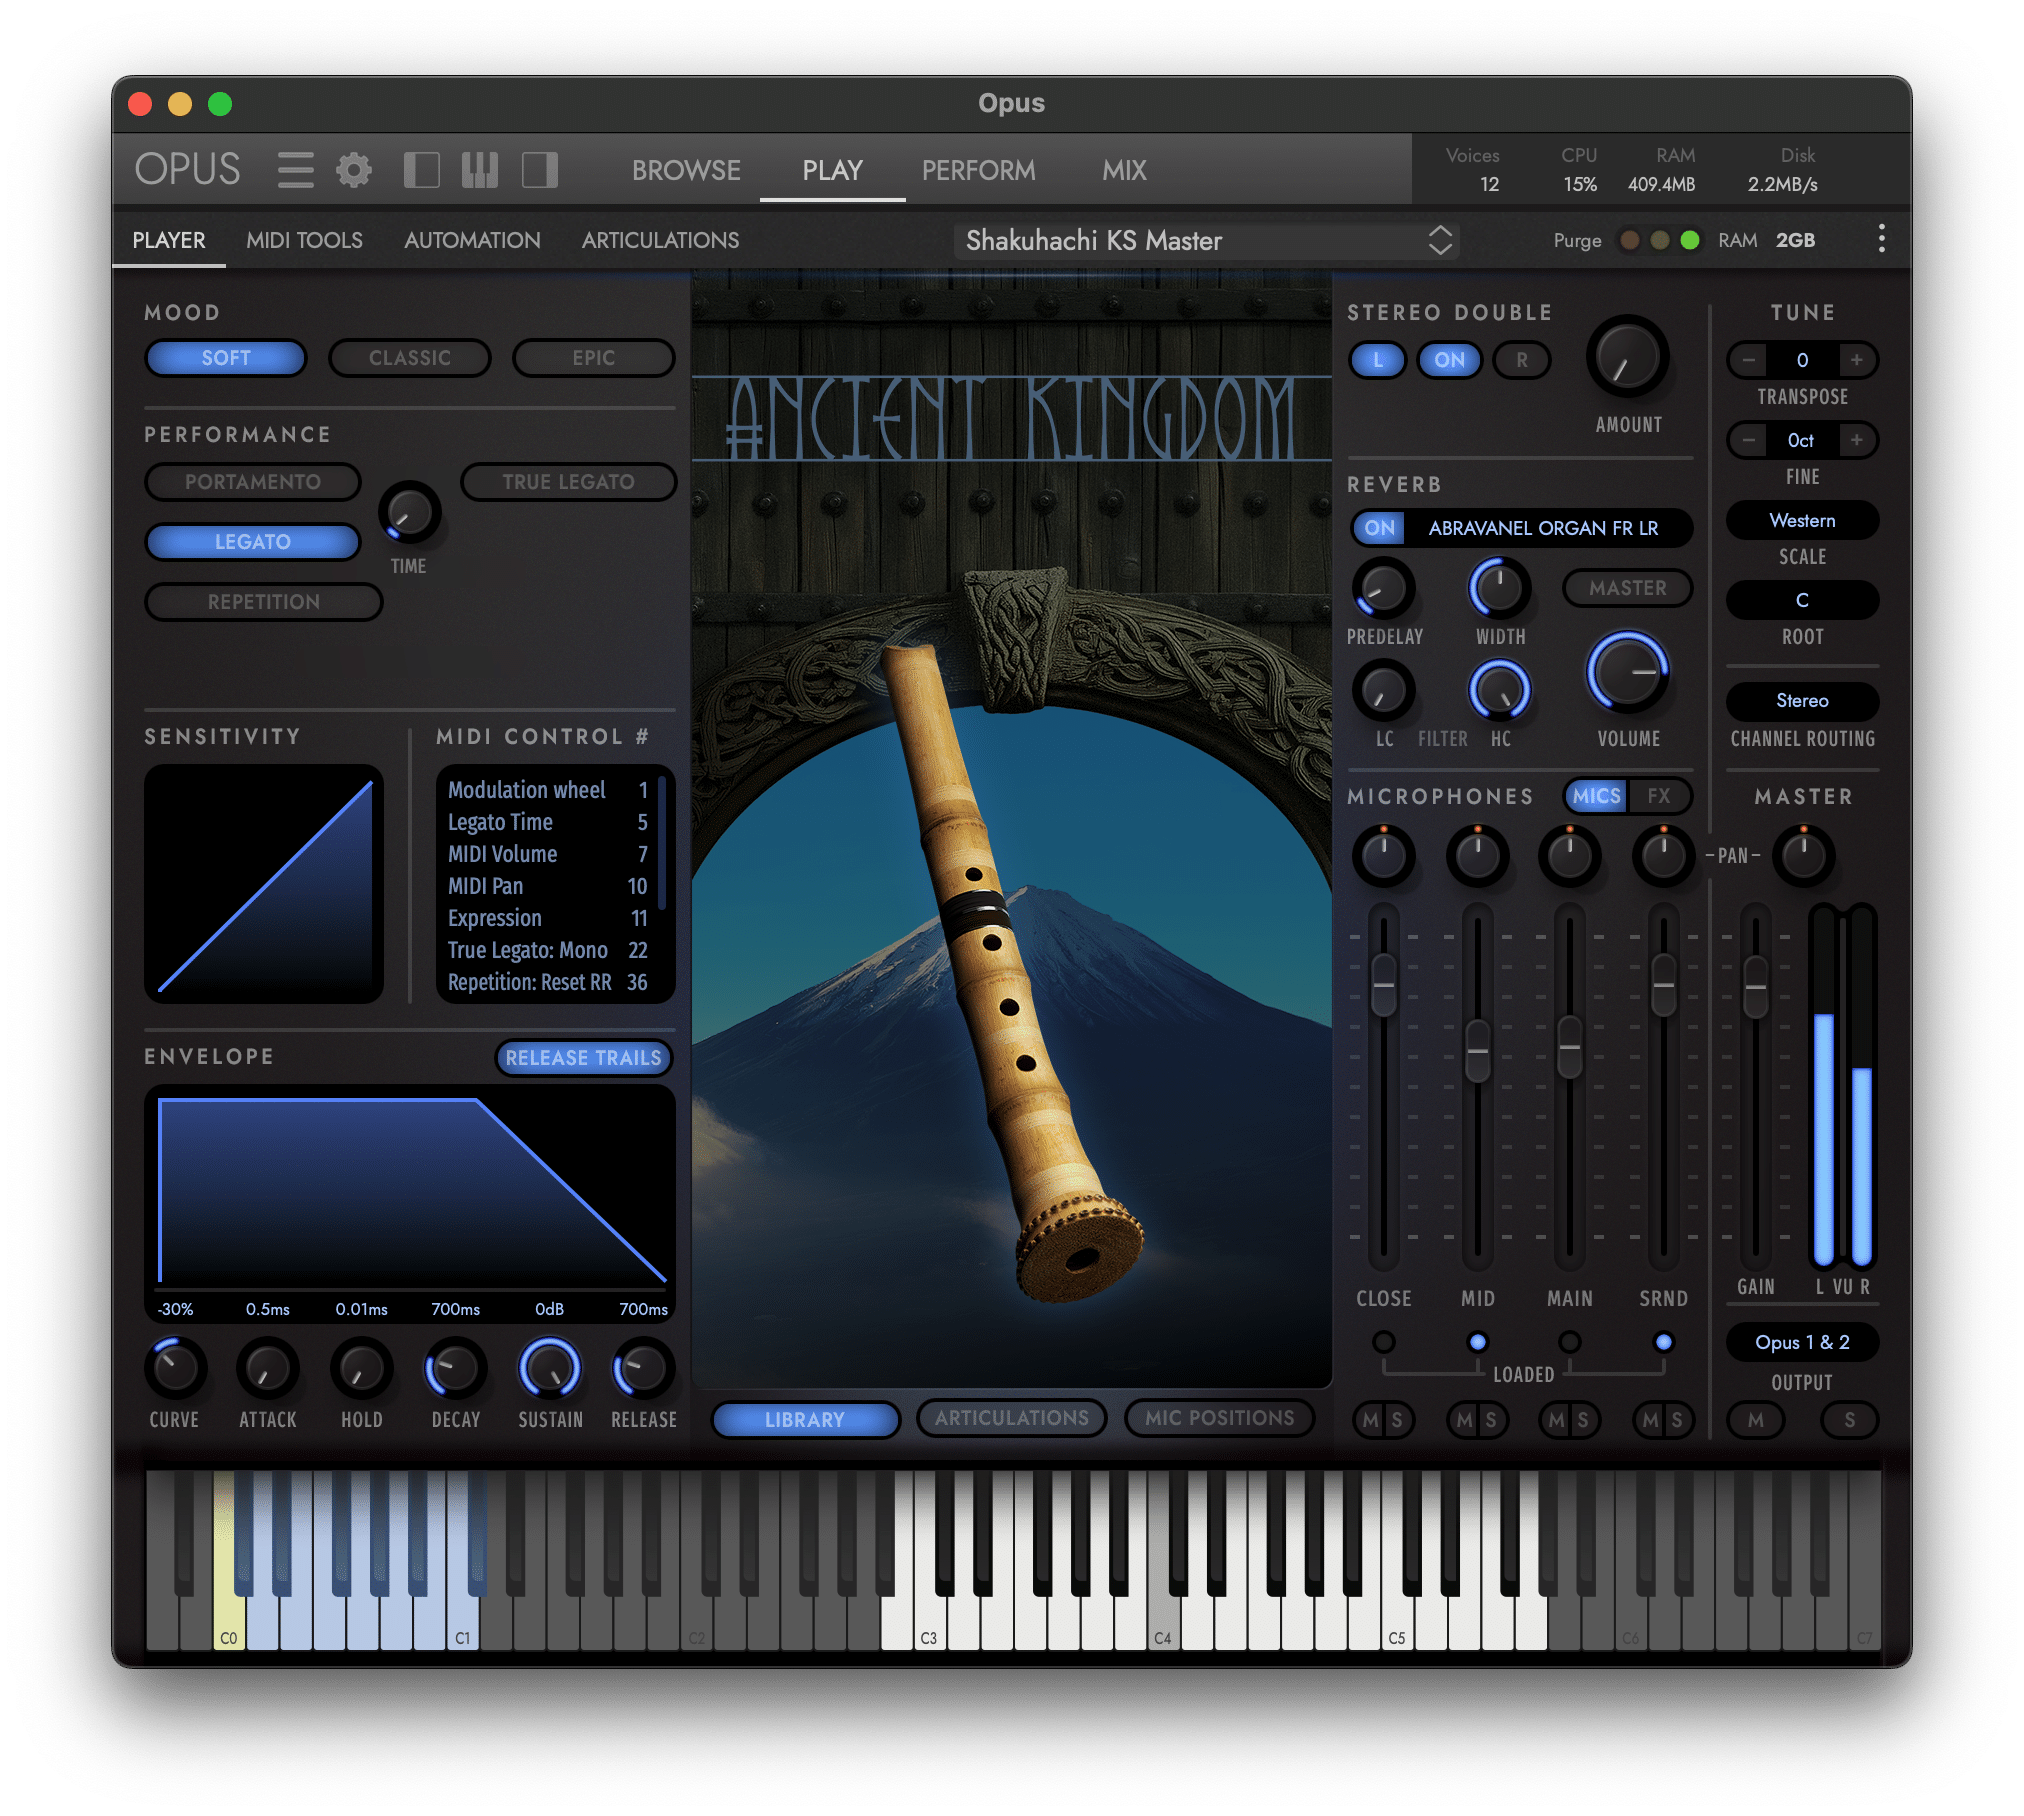Open the AUTOMATION tab
Image resolution: width=2024 pixels, height=1816 pixels.
[472, 240]
